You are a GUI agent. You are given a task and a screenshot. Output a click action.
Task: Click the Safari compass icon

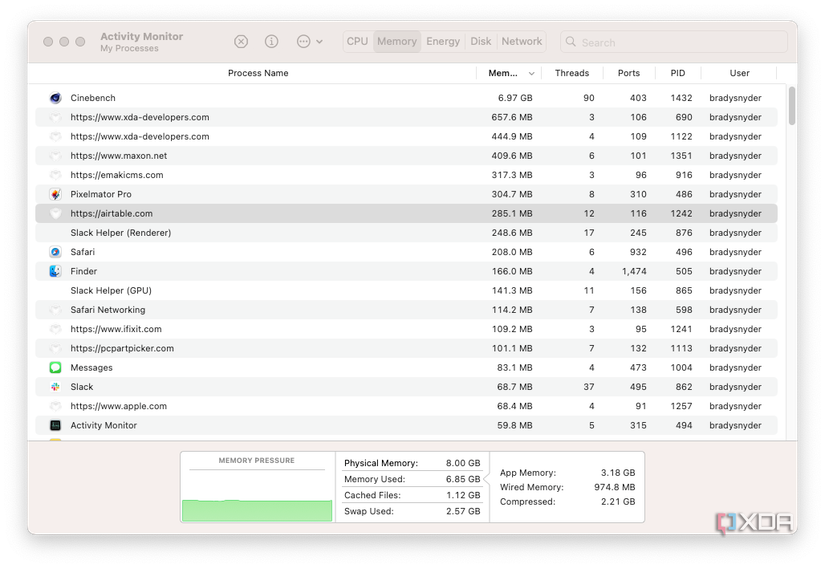pyautogui.click(x=55, y=252)
